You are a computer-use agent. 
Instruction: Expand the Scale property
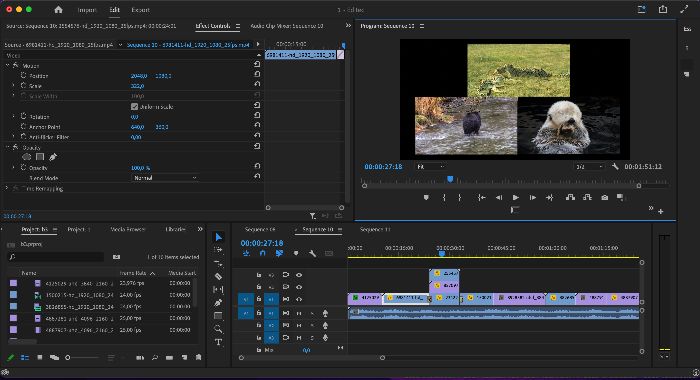coord(13,85)
